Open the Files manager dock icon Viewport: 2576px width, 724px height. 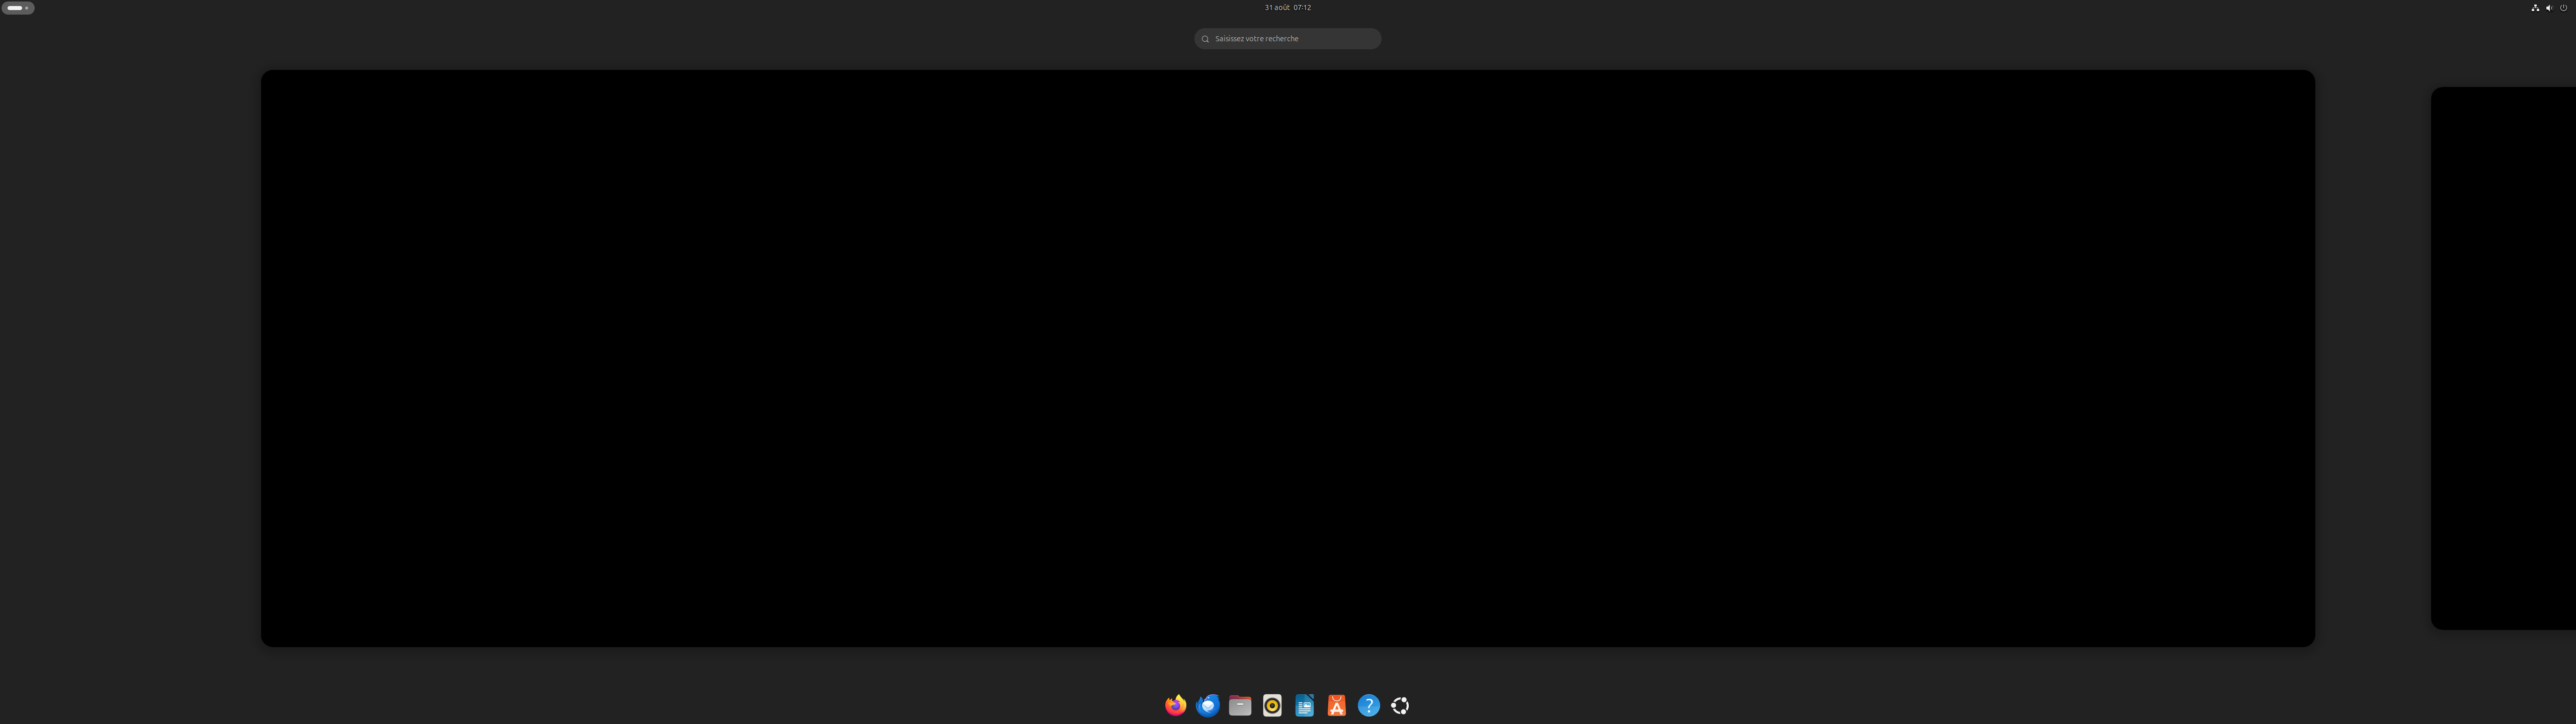pyautogui.click(x=1240, y=706)
